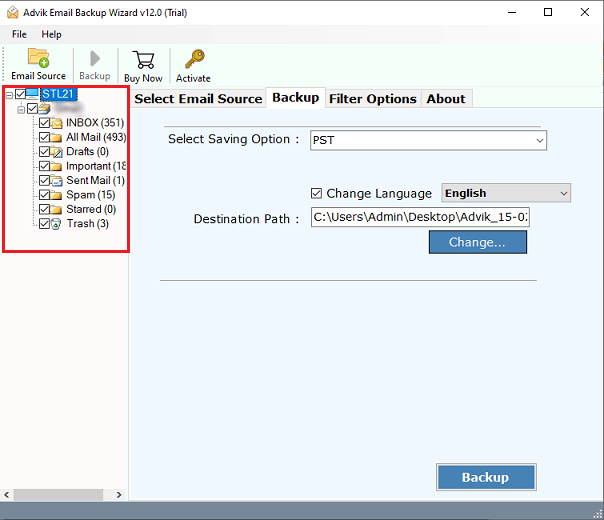The image size is (604, 520).
Task: Click the Activate key icon
Action: tap(193, 58)
